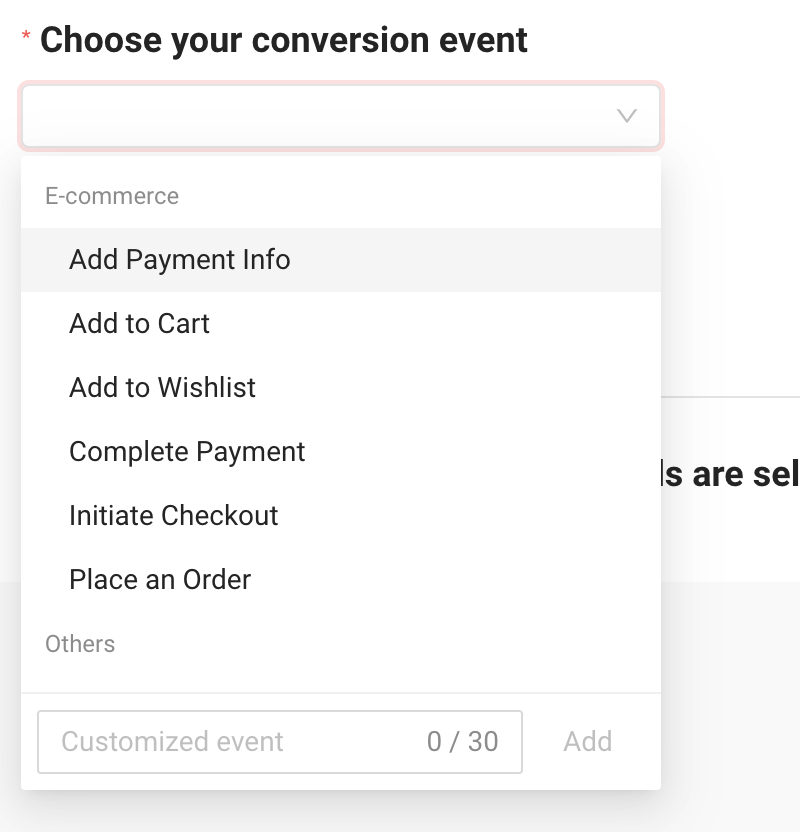The width and height of the screenshot is (800, 832).
Task: Click the Choose your conversion event heading
Action: [284, 41]
